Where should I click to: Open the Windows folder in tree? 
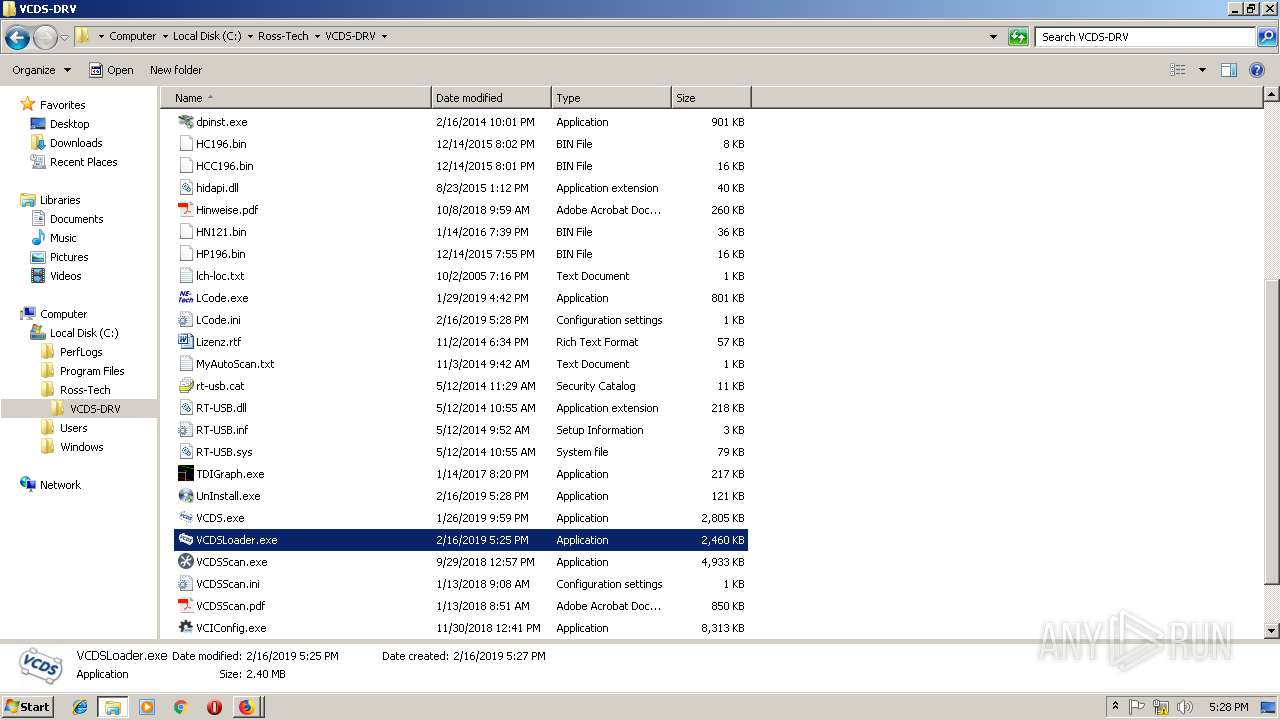[81, 447]
